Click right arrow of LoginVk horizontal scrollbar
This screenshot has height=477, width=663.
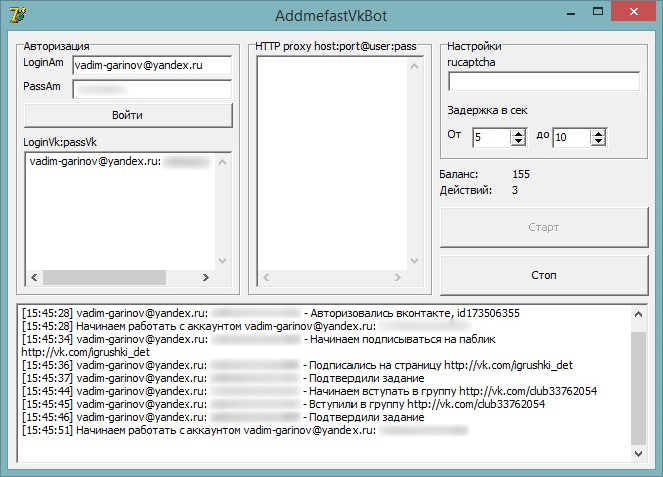point(206,277)
